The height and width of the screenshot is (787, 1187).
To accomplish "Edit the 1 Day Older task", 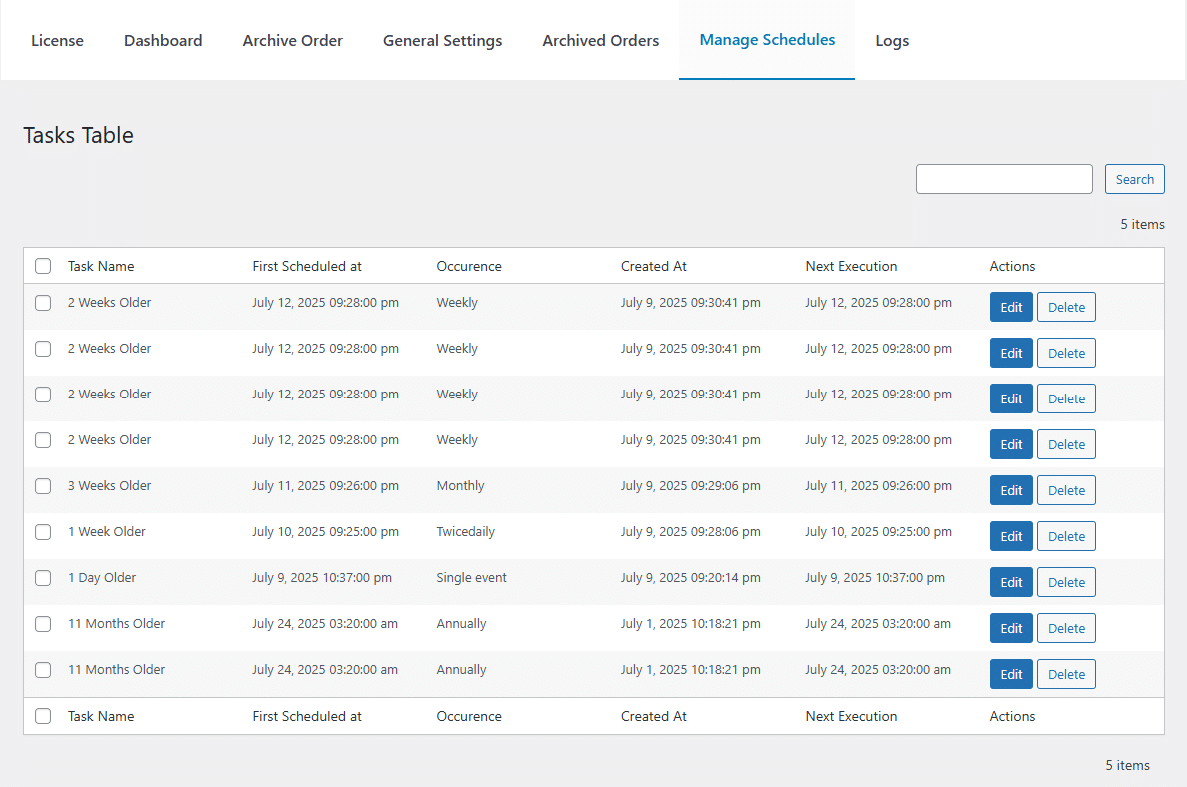I will pyautogui.click(x=1011, y=583).
